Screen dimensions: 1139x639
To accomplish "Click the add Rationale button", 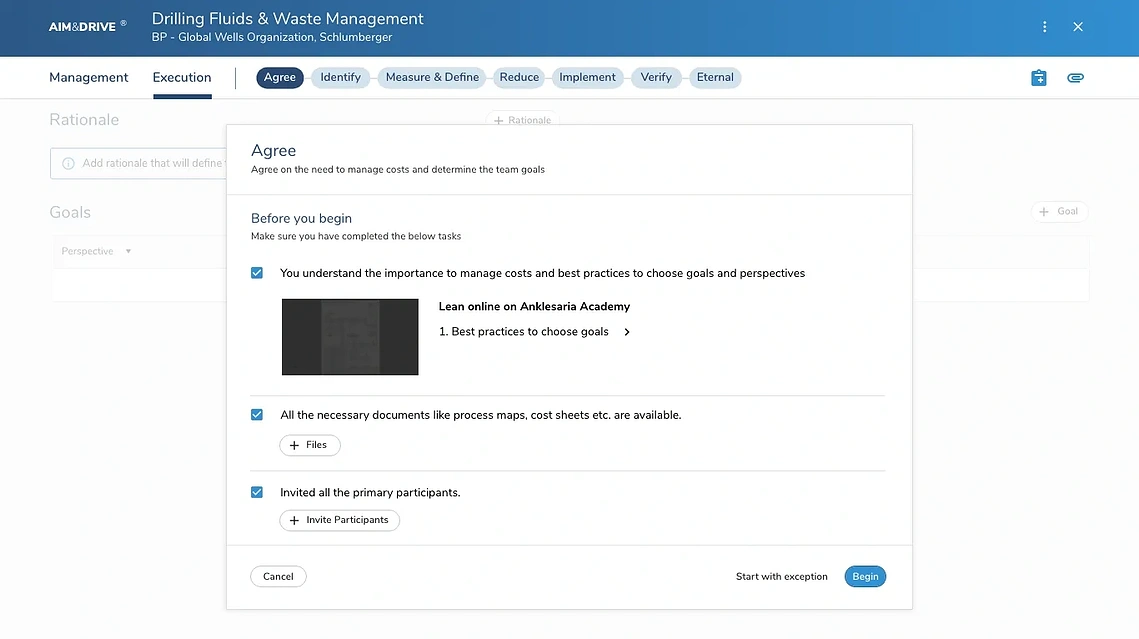I will 522,119.
